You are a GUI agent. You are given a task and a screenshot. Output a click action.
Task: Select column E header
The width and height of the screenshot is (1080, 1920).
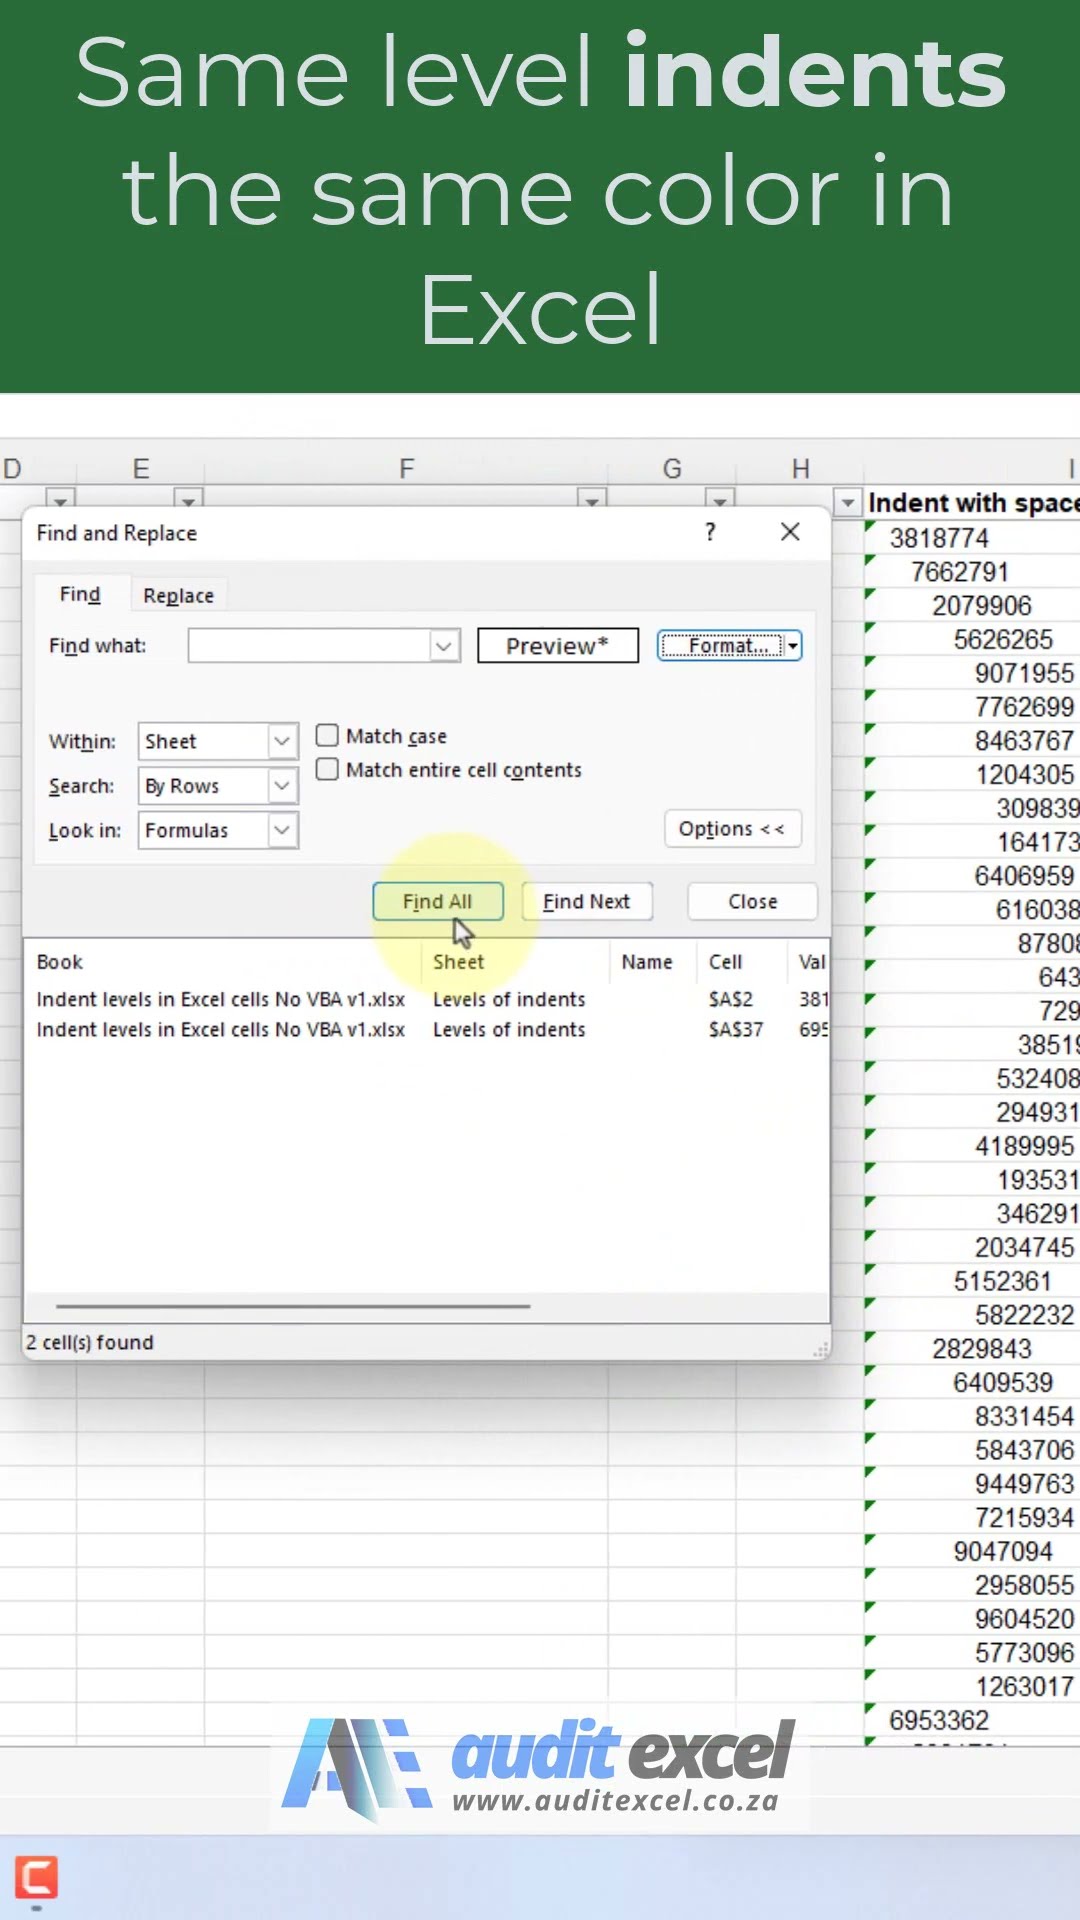(141, 468)
